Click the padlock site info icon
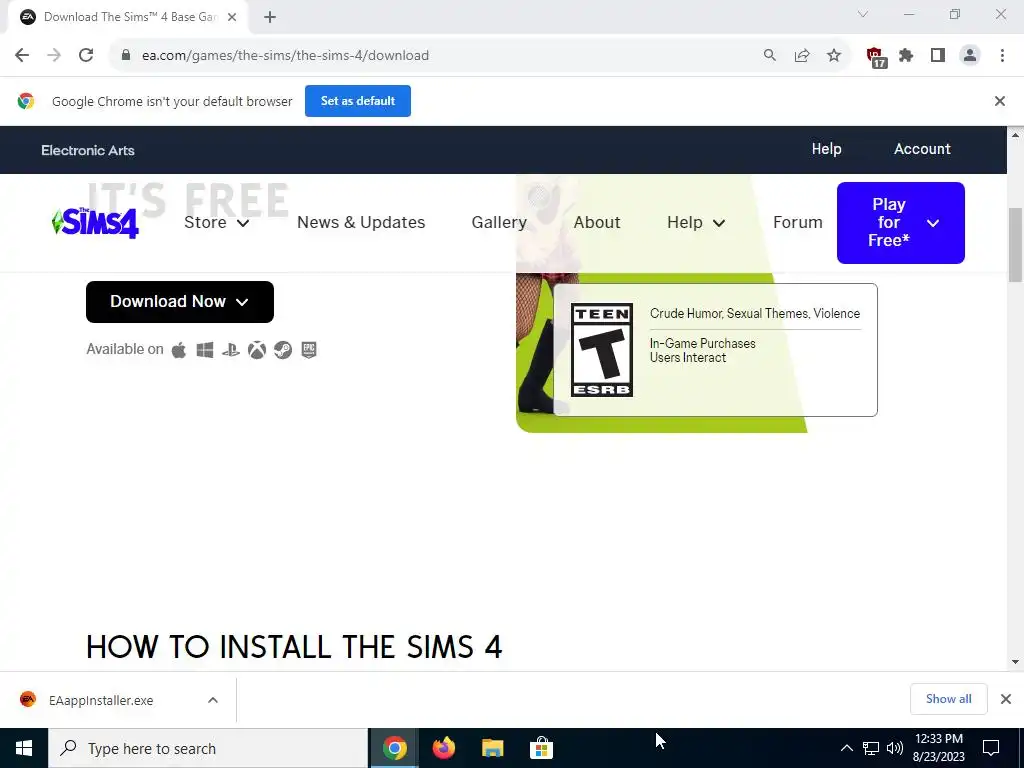 pos(126,56)
